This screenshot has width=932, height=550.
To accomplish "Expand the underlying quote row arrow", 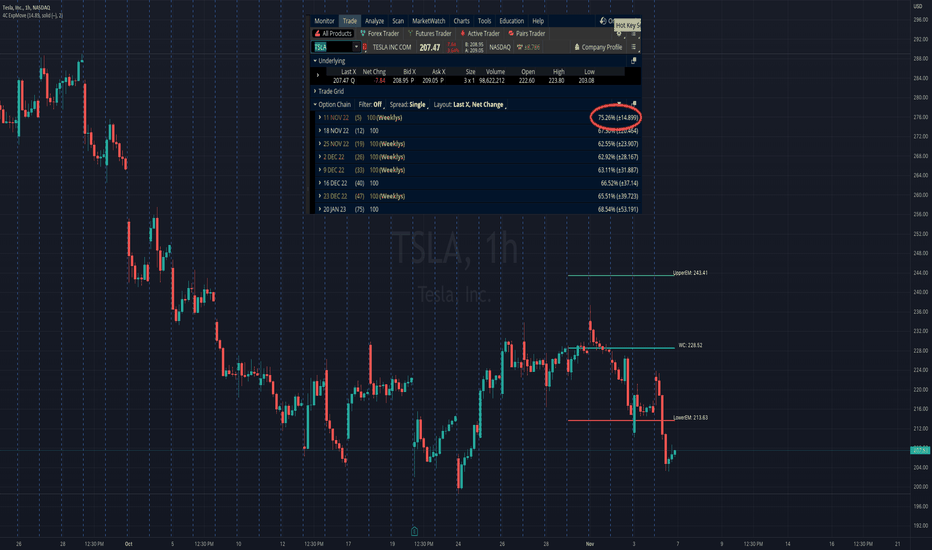I will 318,75.
